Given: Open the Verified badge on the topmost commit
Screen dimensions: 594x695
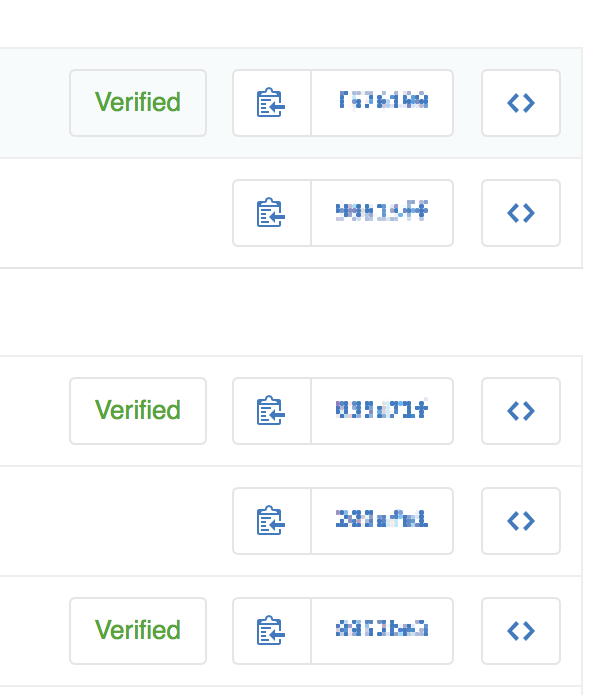Looking at the screenshot, I should coord(138,103).
